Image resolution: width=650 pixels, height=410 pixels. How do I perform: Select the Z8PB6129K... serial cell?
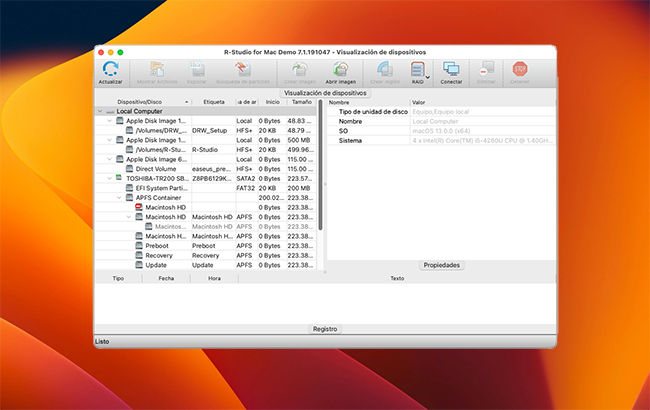click(213, 178)
